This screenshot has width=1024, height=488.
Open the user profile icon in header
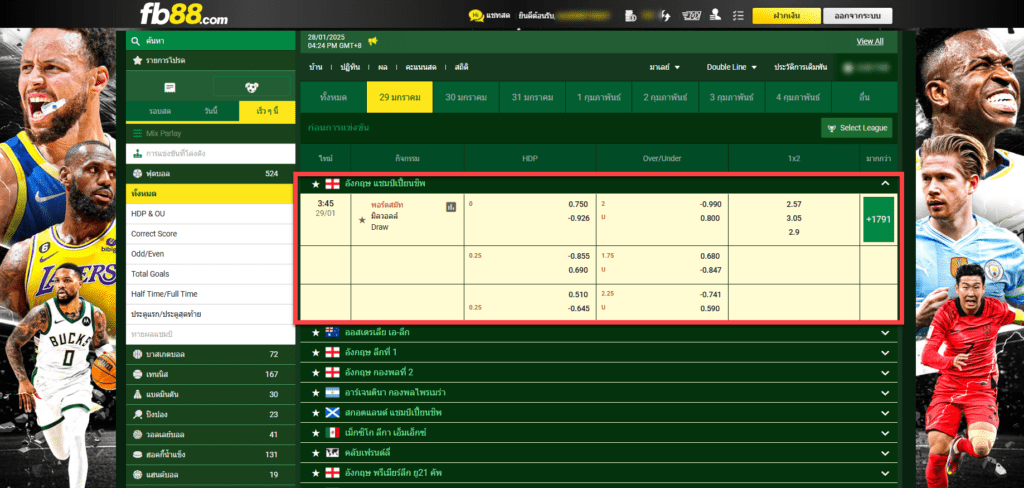point(716,16)
